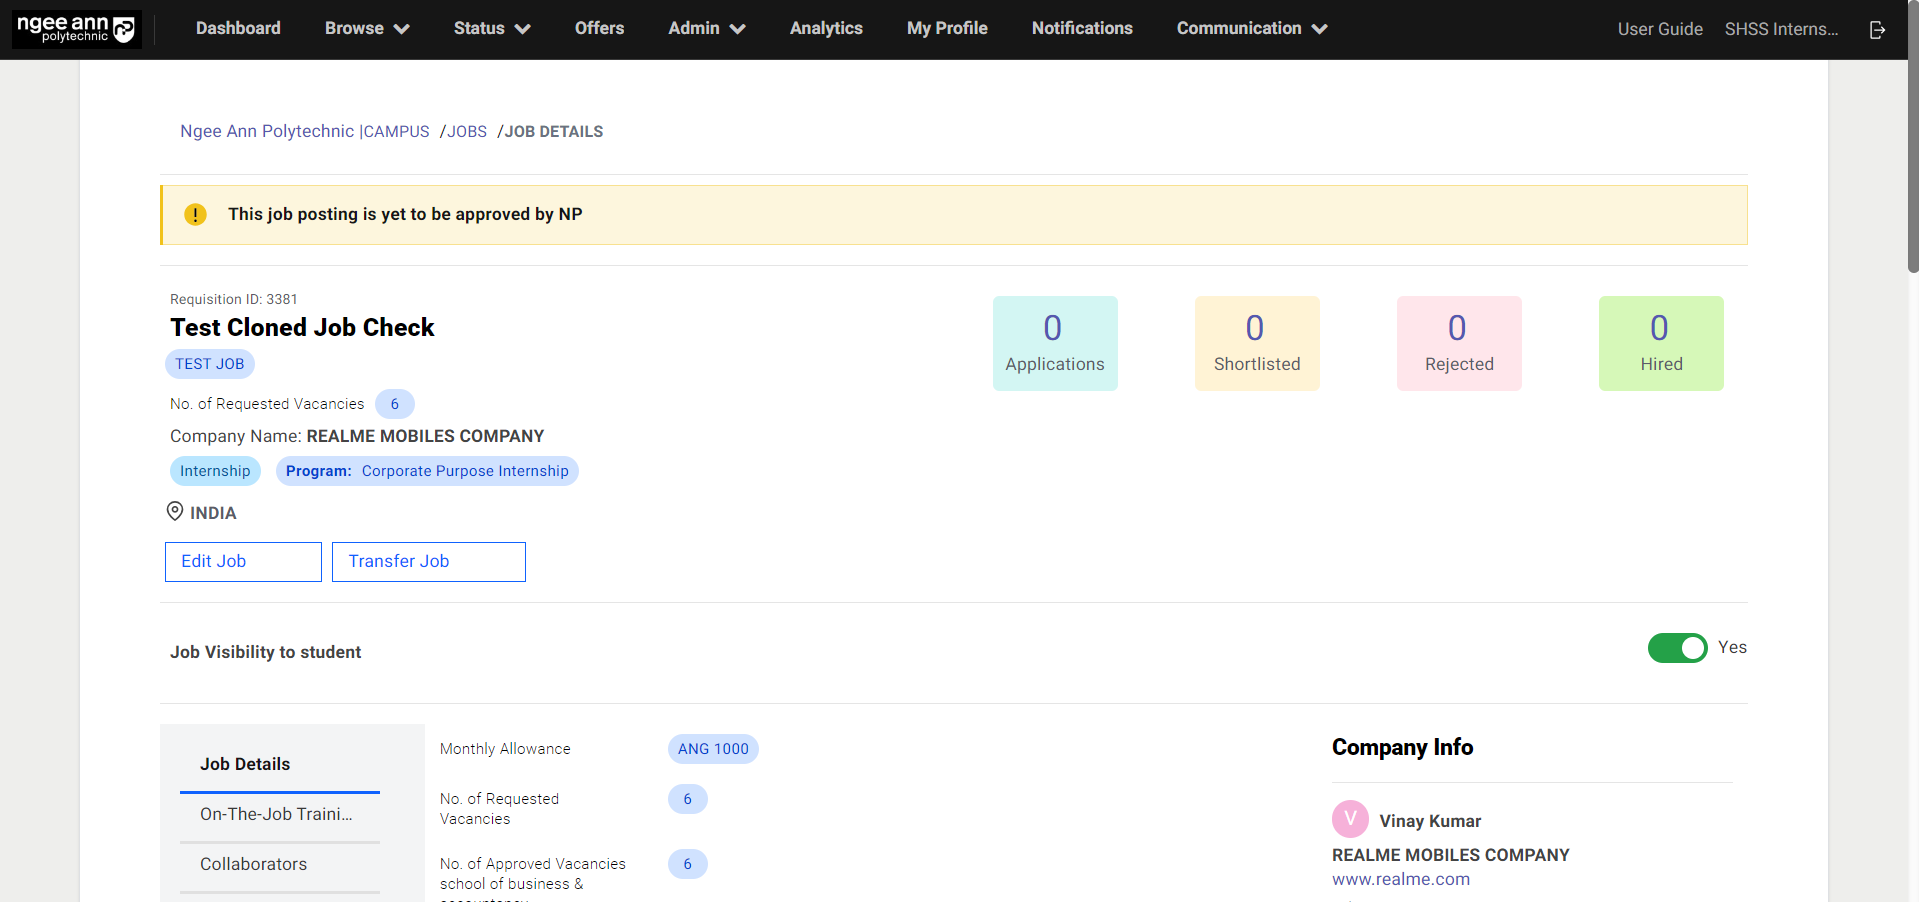Open the Communication dropdown menu

pyautogui.click(x=1251, y=29)
